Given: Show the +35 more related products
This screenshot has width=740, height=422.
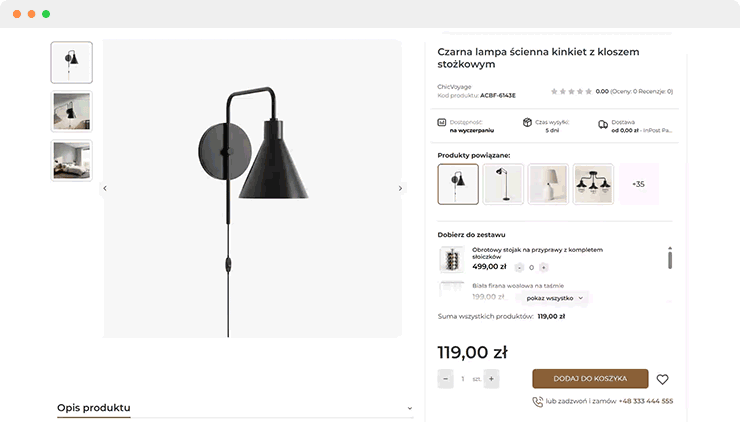Looking at the screenshot, I should [638, 184].
